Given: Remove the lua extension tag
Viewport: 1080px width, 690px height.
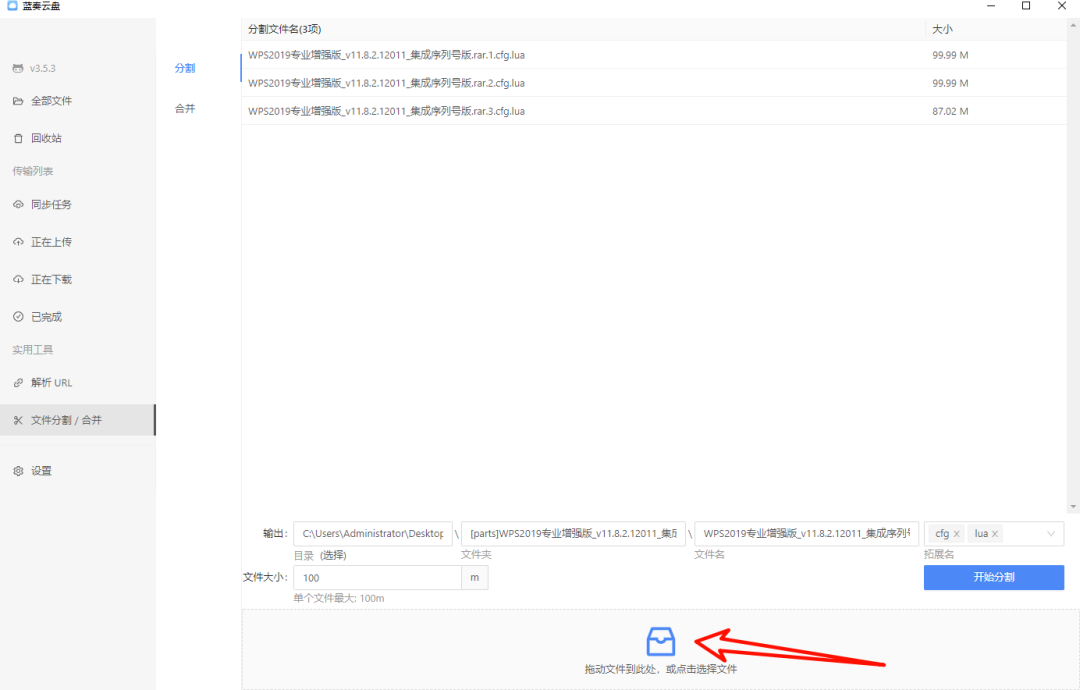Looking at the screenshot, I should click(995, 534).
